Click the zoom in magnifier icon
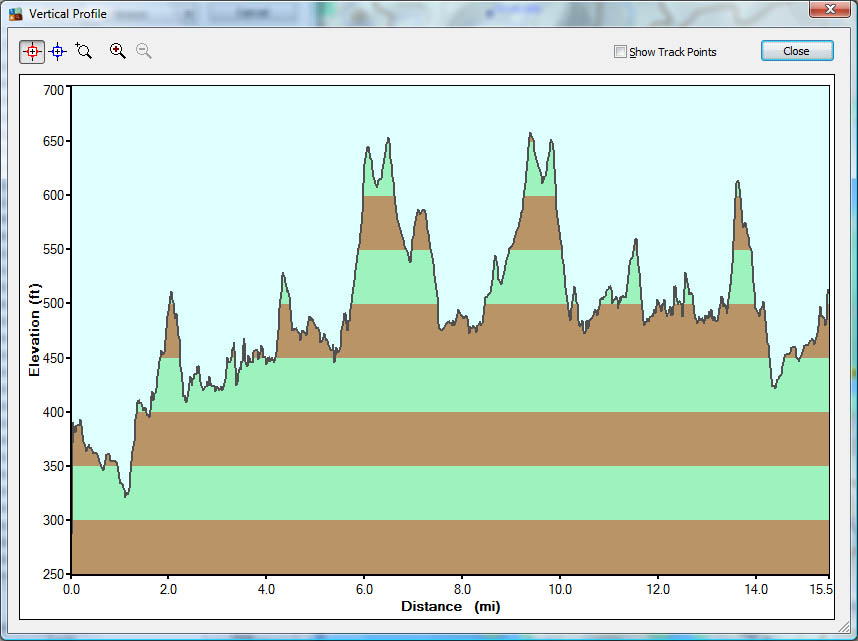Viewport: 858px width, 641px height. 118,51
